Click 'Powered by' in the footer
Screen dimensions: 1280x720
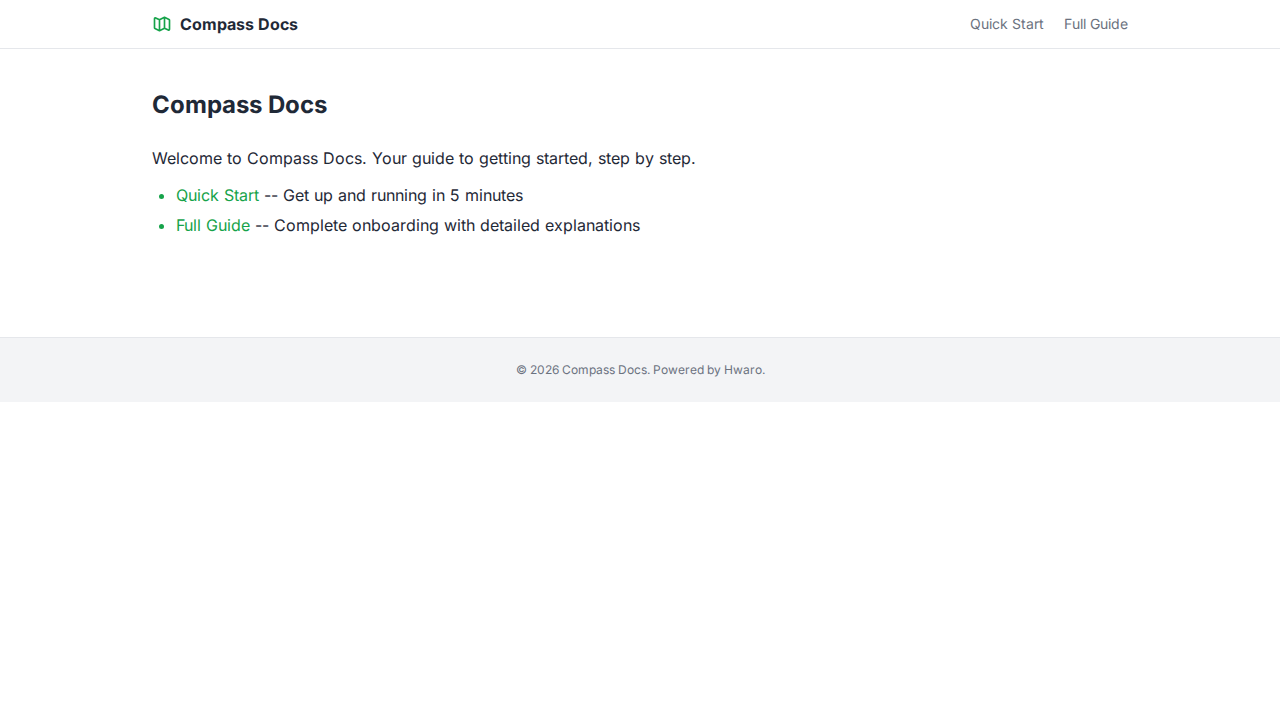coord(686,370)
